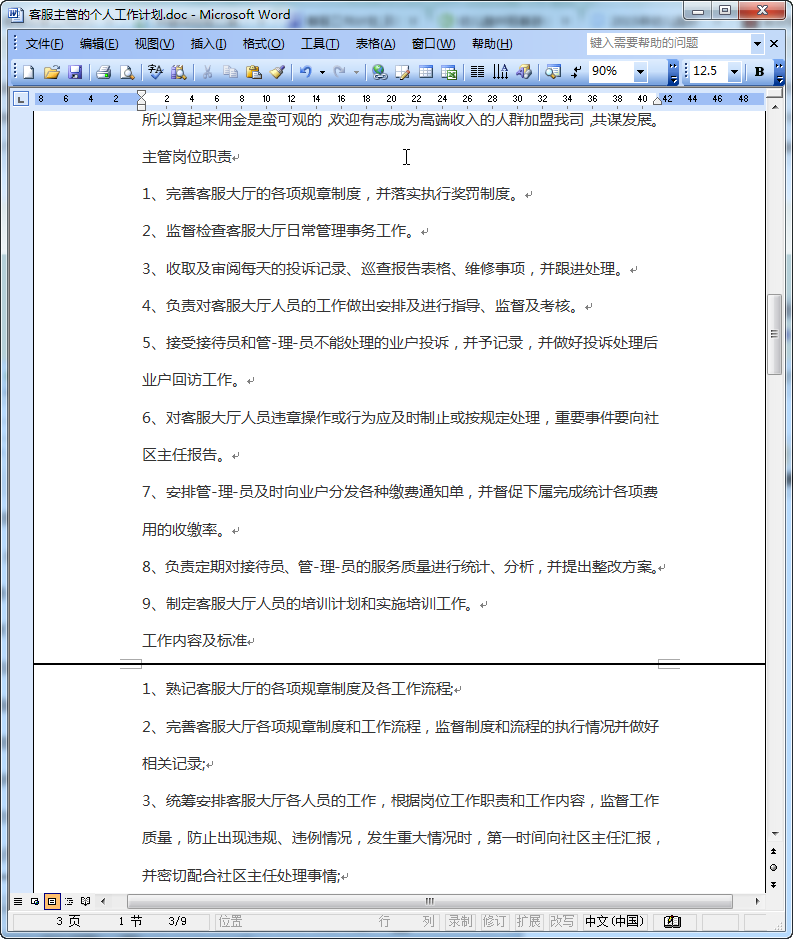This screenshot has height=939, width=793.
Task: Expand the Undo history dropdown arrow
Action: click(322, 72)
